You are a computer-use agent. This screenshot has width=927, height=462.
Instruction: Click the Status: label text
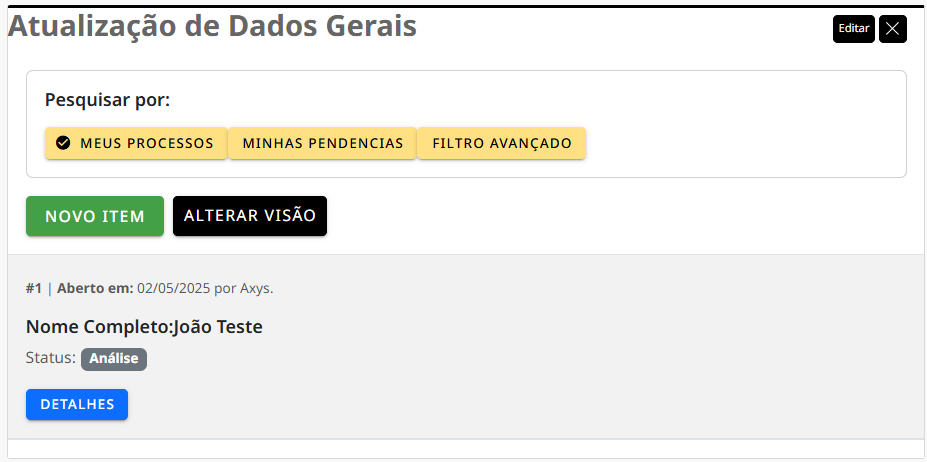(51, 358)
